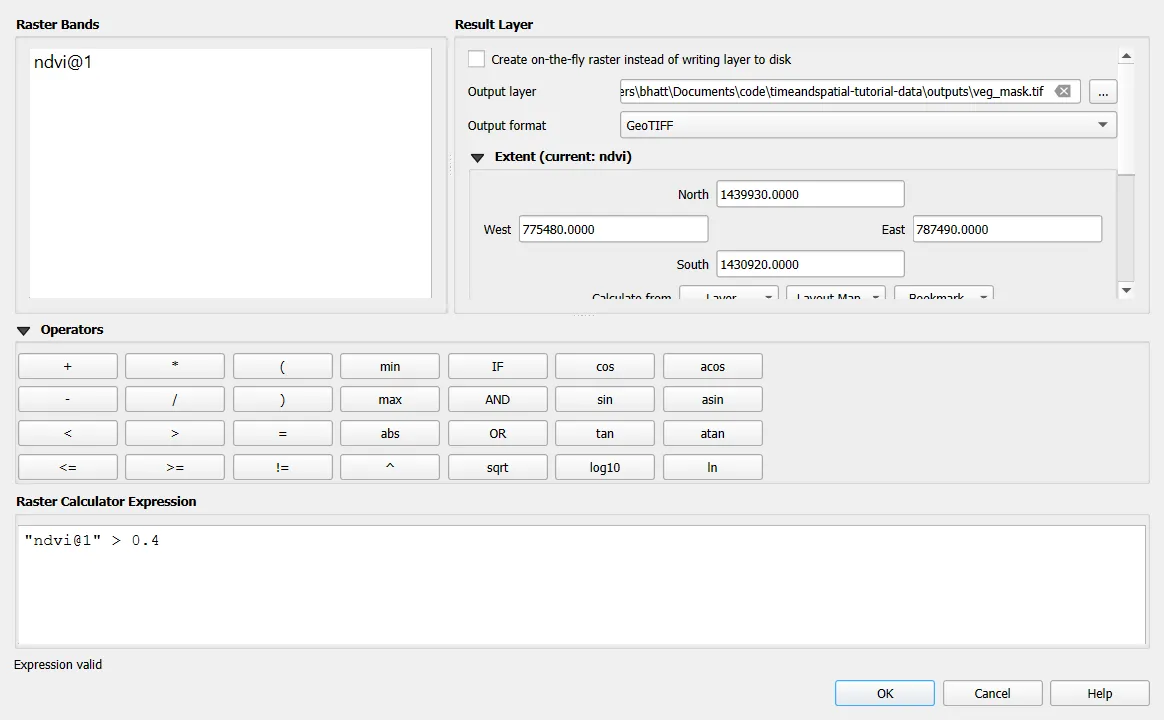Open Help for raster calculator
Screen dimensions: 1164x720
pyautogui.click(x=1099, y=693)
